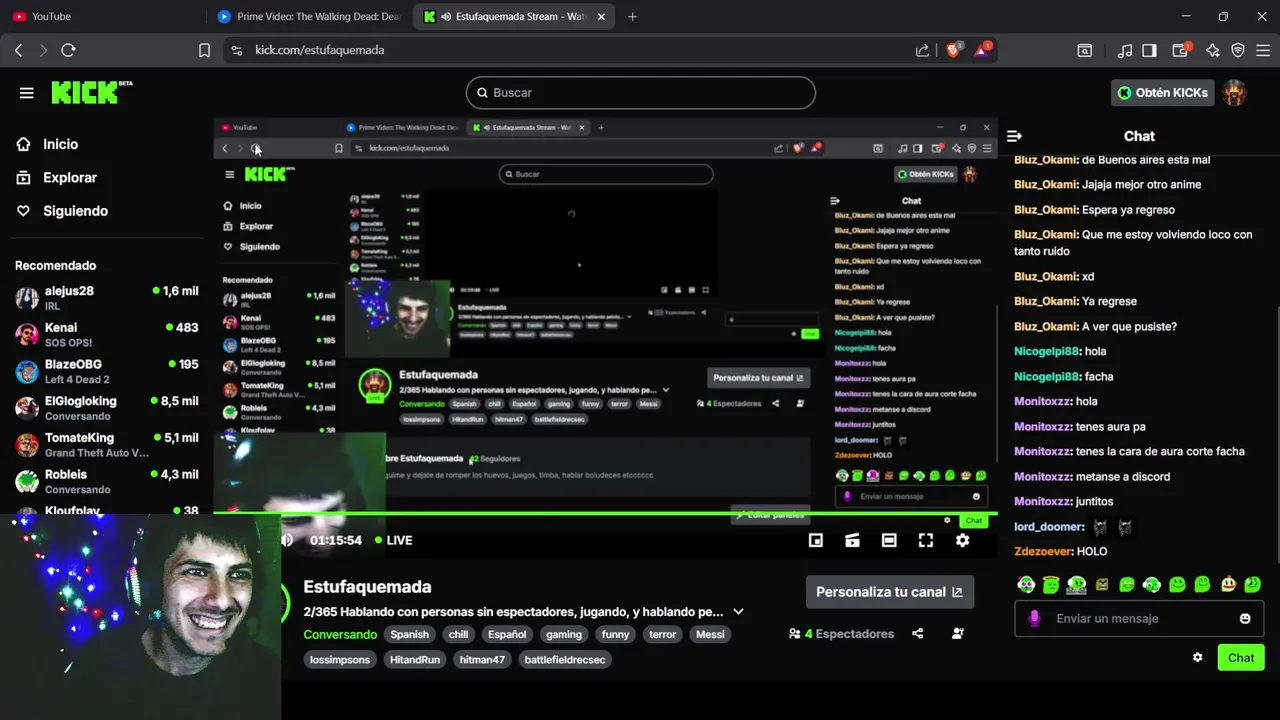Insert the last emote in the emote bar
This screenshot has height=720, width=1280.
[1253, 584]
